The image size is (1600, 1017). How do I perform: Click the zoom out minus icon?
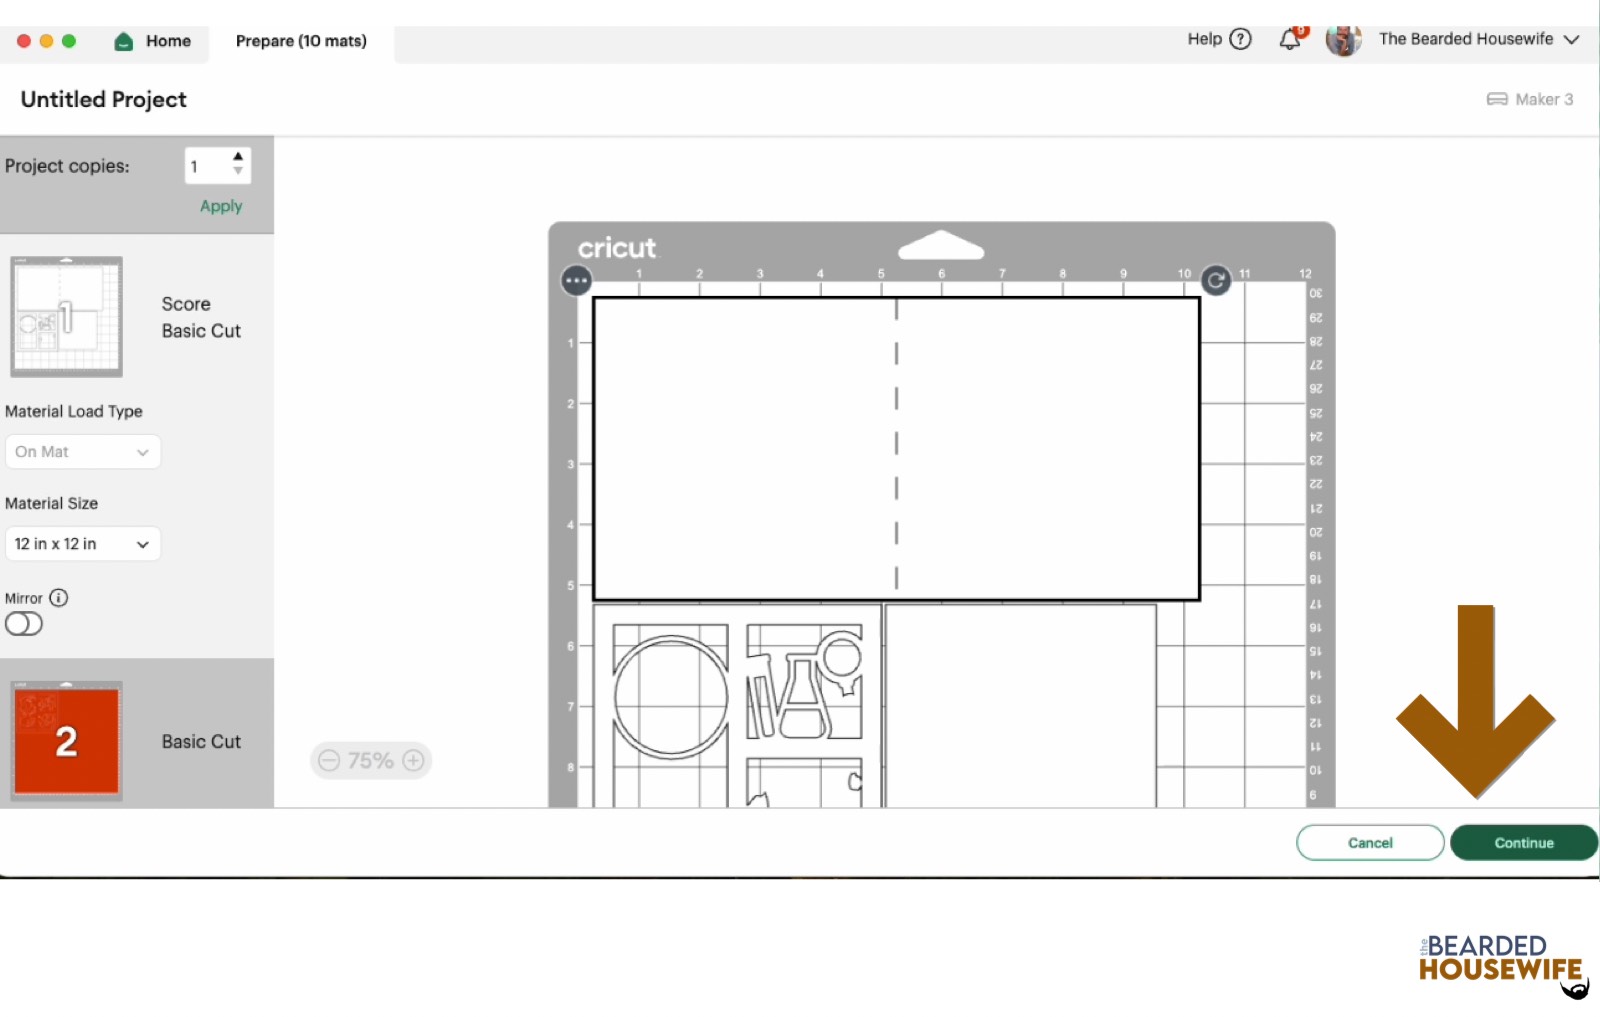pos(329,761)
